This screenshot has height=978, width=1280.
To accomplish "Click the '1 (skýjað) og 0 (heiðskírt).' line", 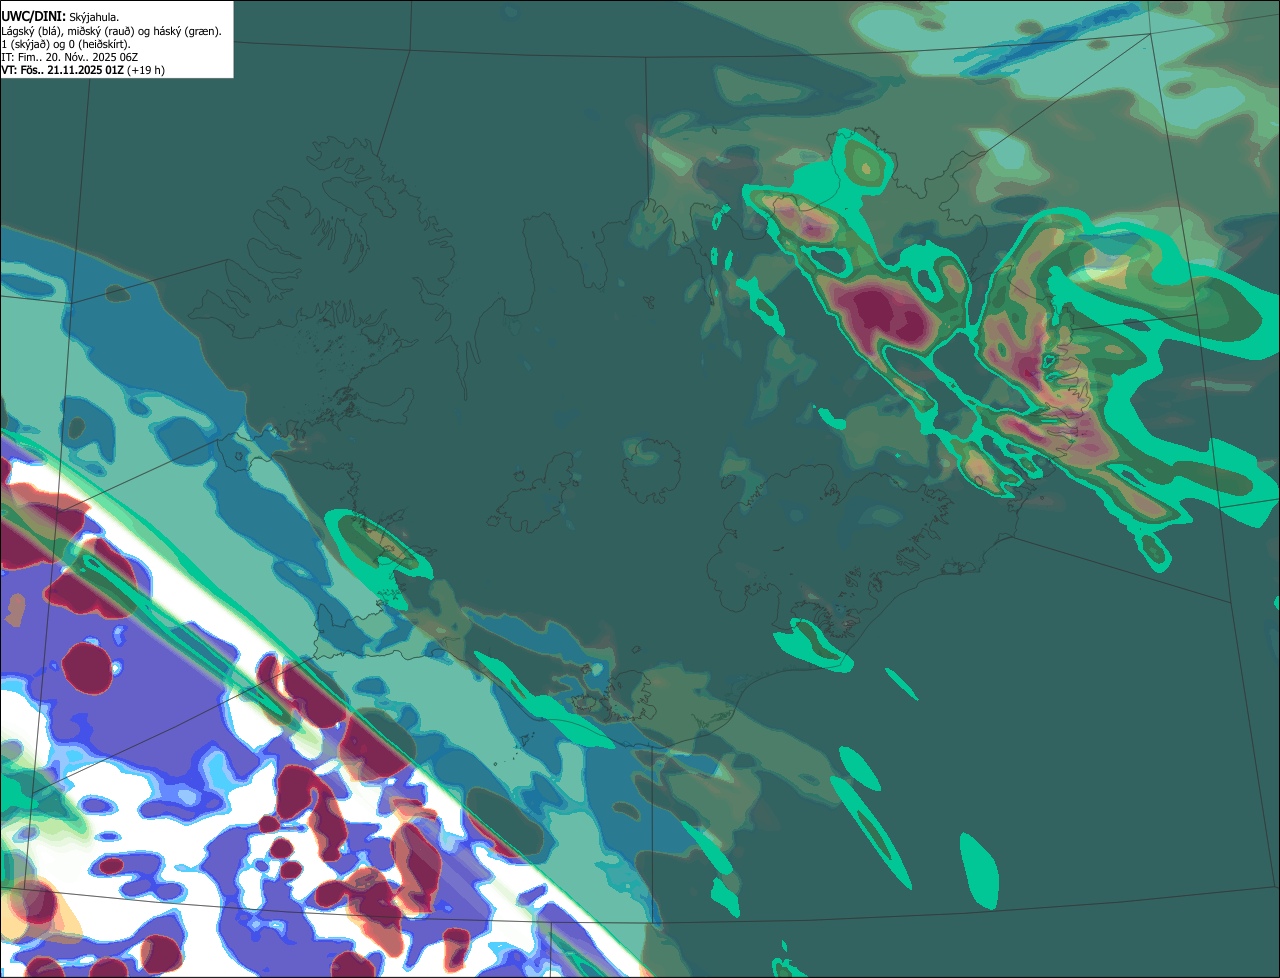I will click(66, 44).
